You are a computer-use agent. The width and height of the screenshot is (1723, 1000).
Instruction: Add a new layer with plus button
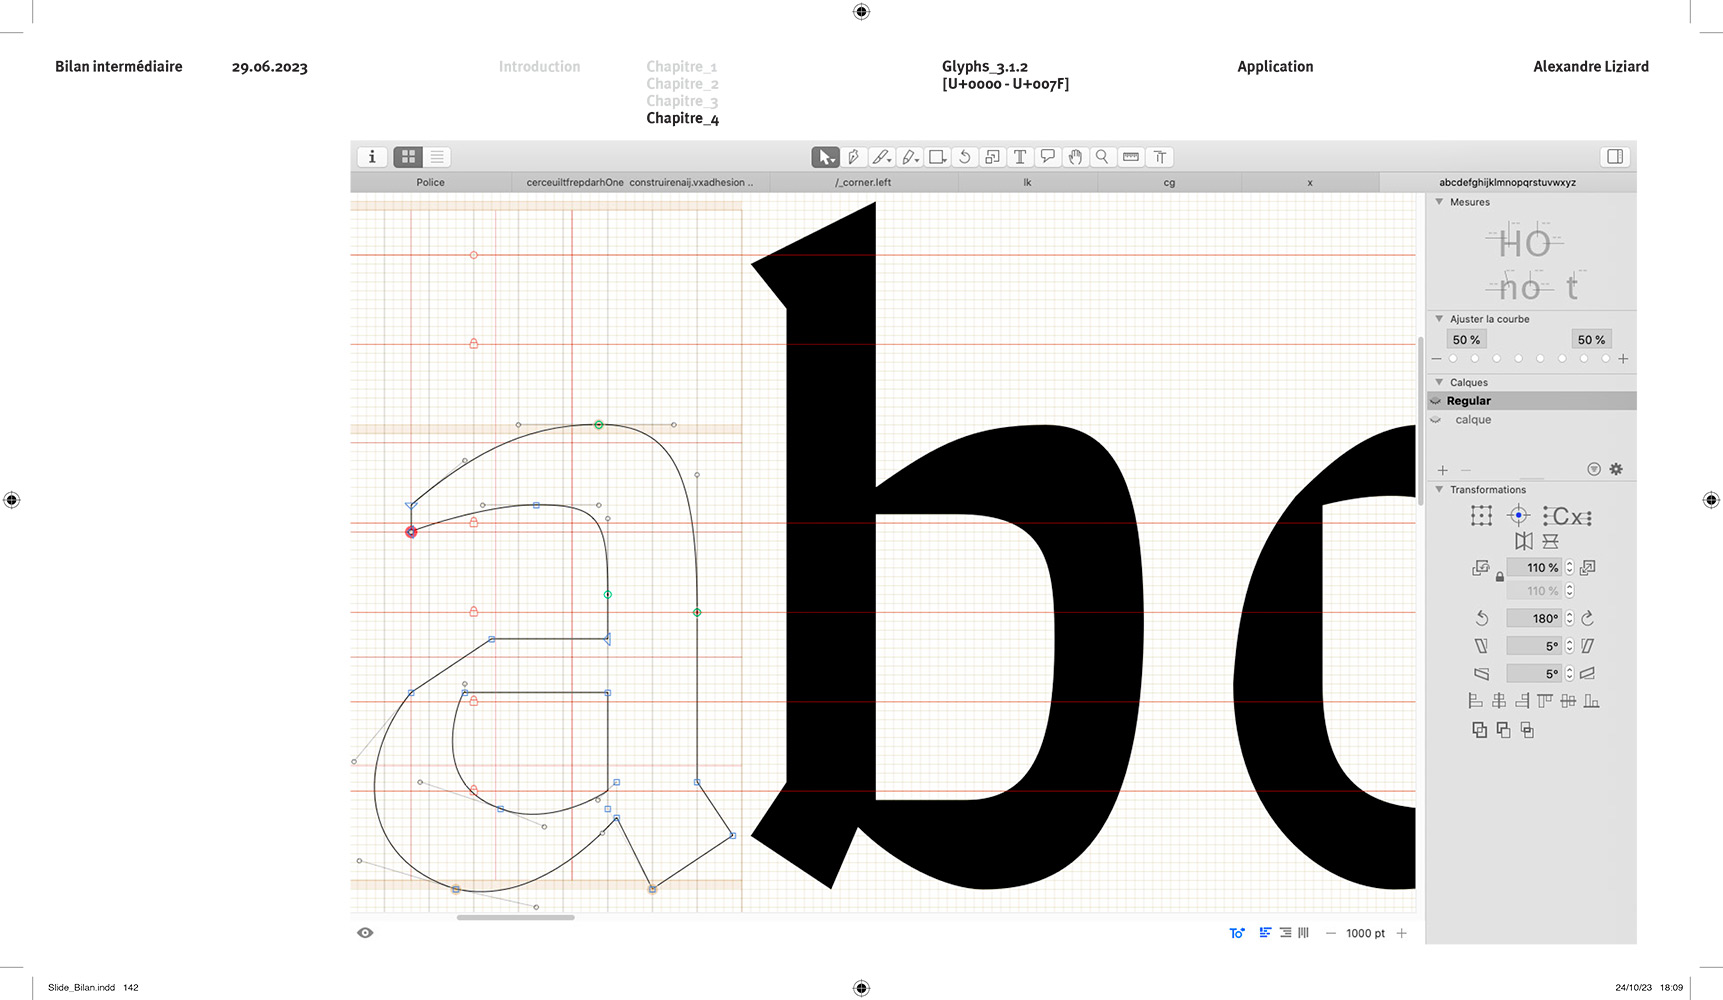pos(1442,470)
